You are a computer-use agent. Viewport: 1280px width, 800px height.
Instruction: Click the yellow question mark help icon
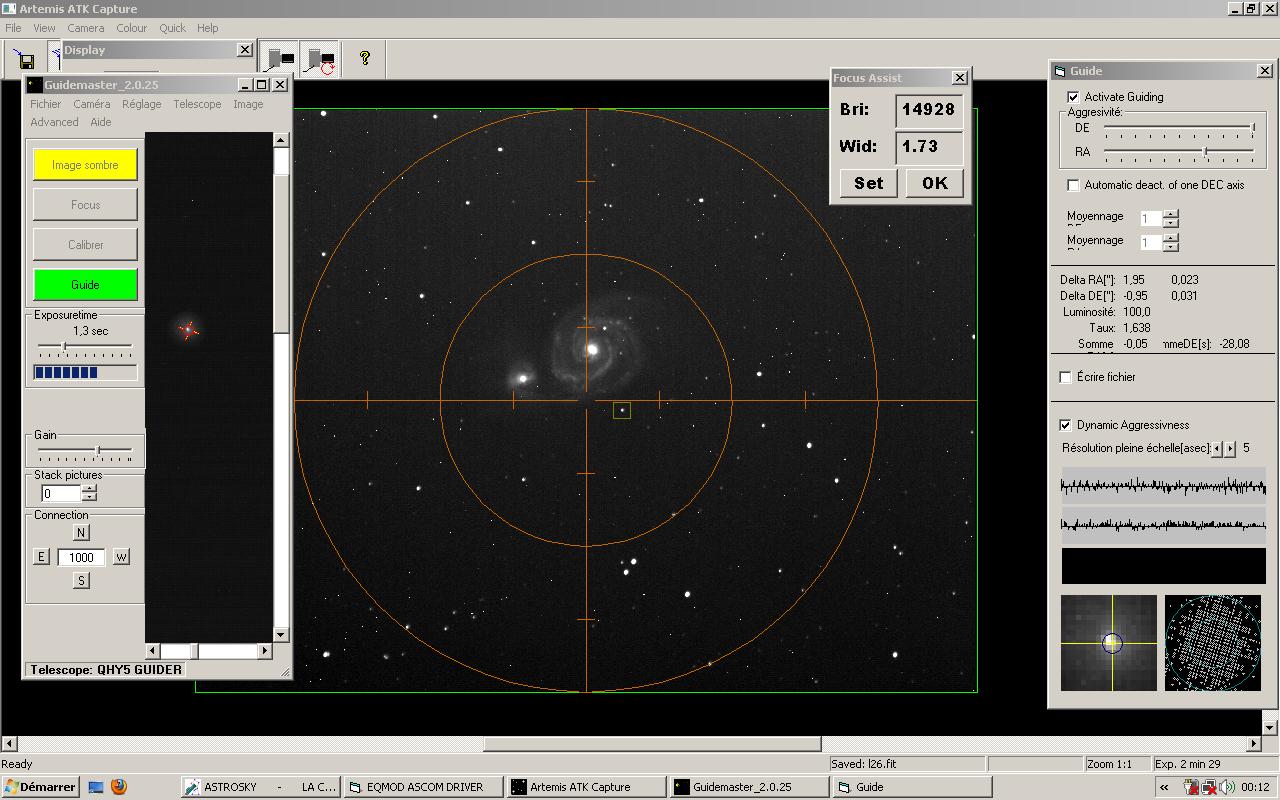click(x=365, y=58)
